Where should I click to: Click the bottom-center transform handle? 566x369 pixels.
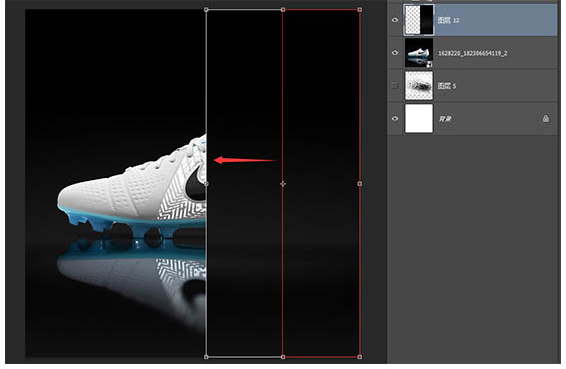point(283,357)
